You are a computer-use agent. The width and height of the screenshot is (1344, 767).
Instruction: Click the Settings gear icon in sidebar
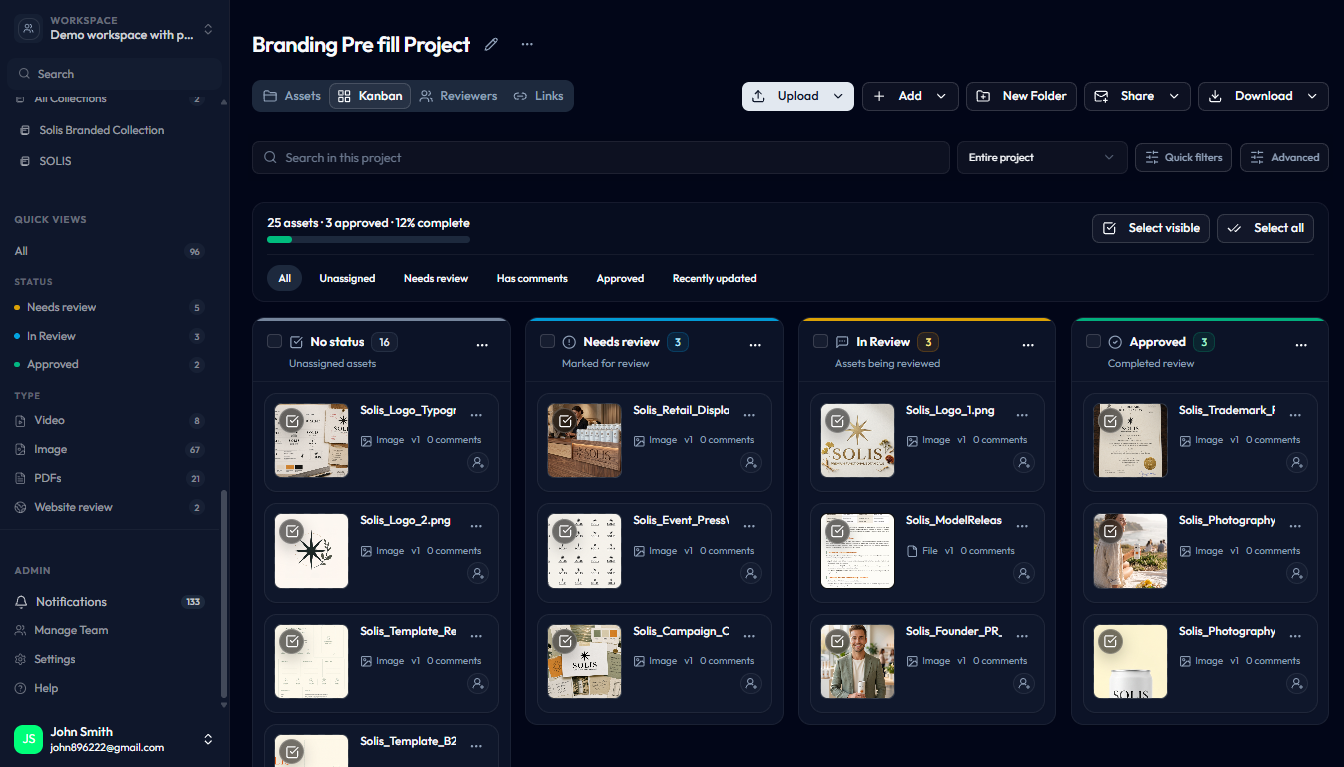click(21, 660)
